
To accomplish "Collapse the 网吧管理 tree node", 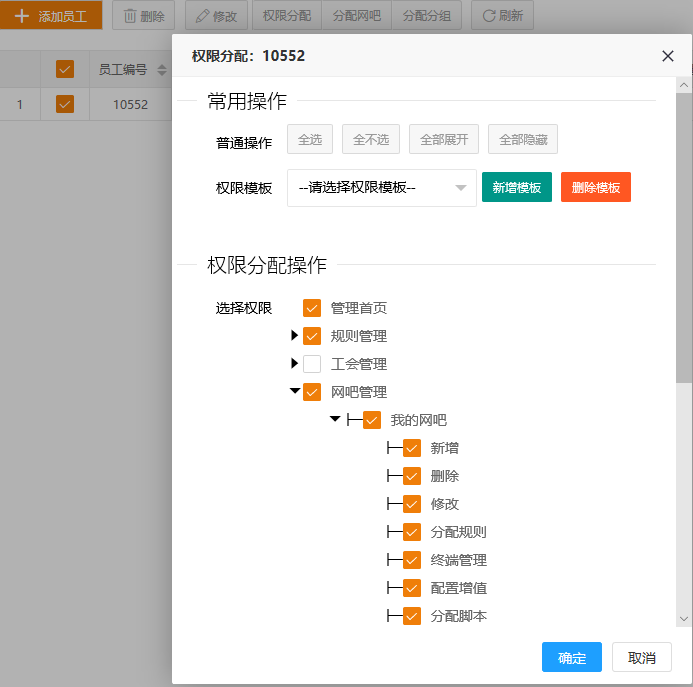I will click(x=295, y=392).
